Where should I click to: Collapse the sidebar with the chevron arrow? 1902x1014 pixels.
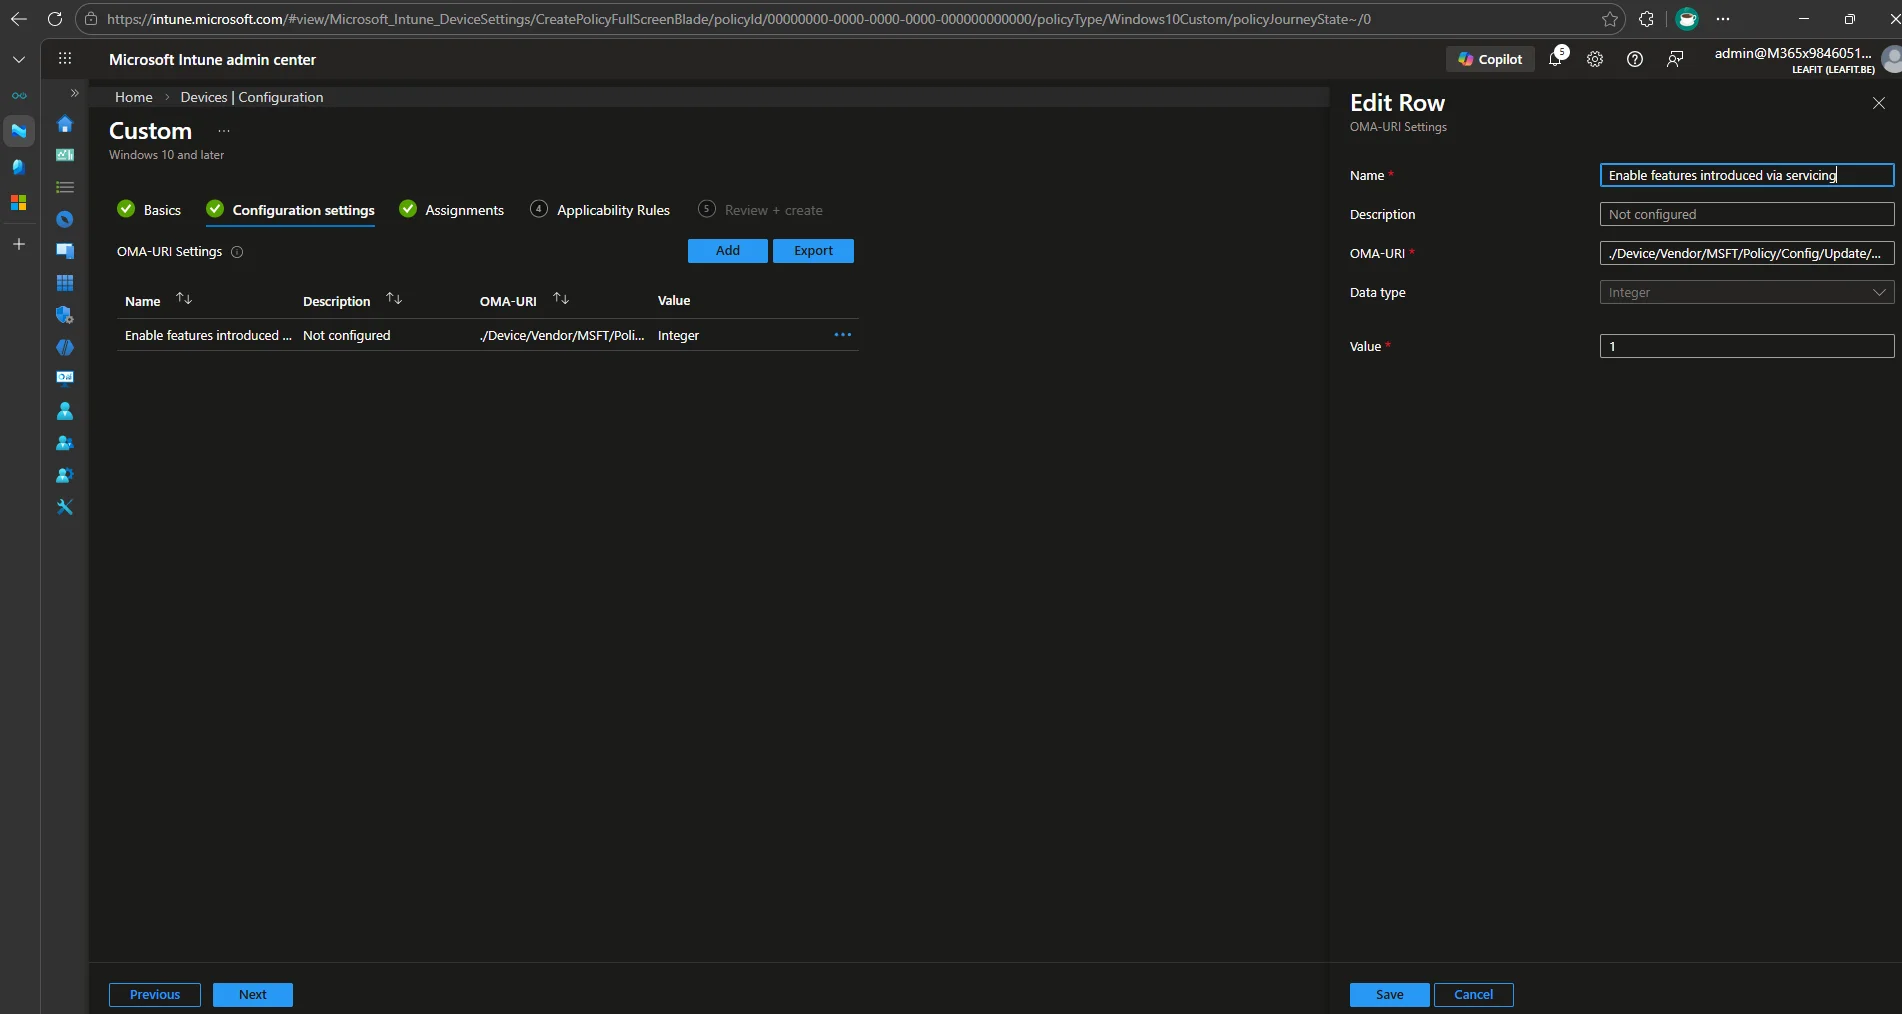pos(75,92)
